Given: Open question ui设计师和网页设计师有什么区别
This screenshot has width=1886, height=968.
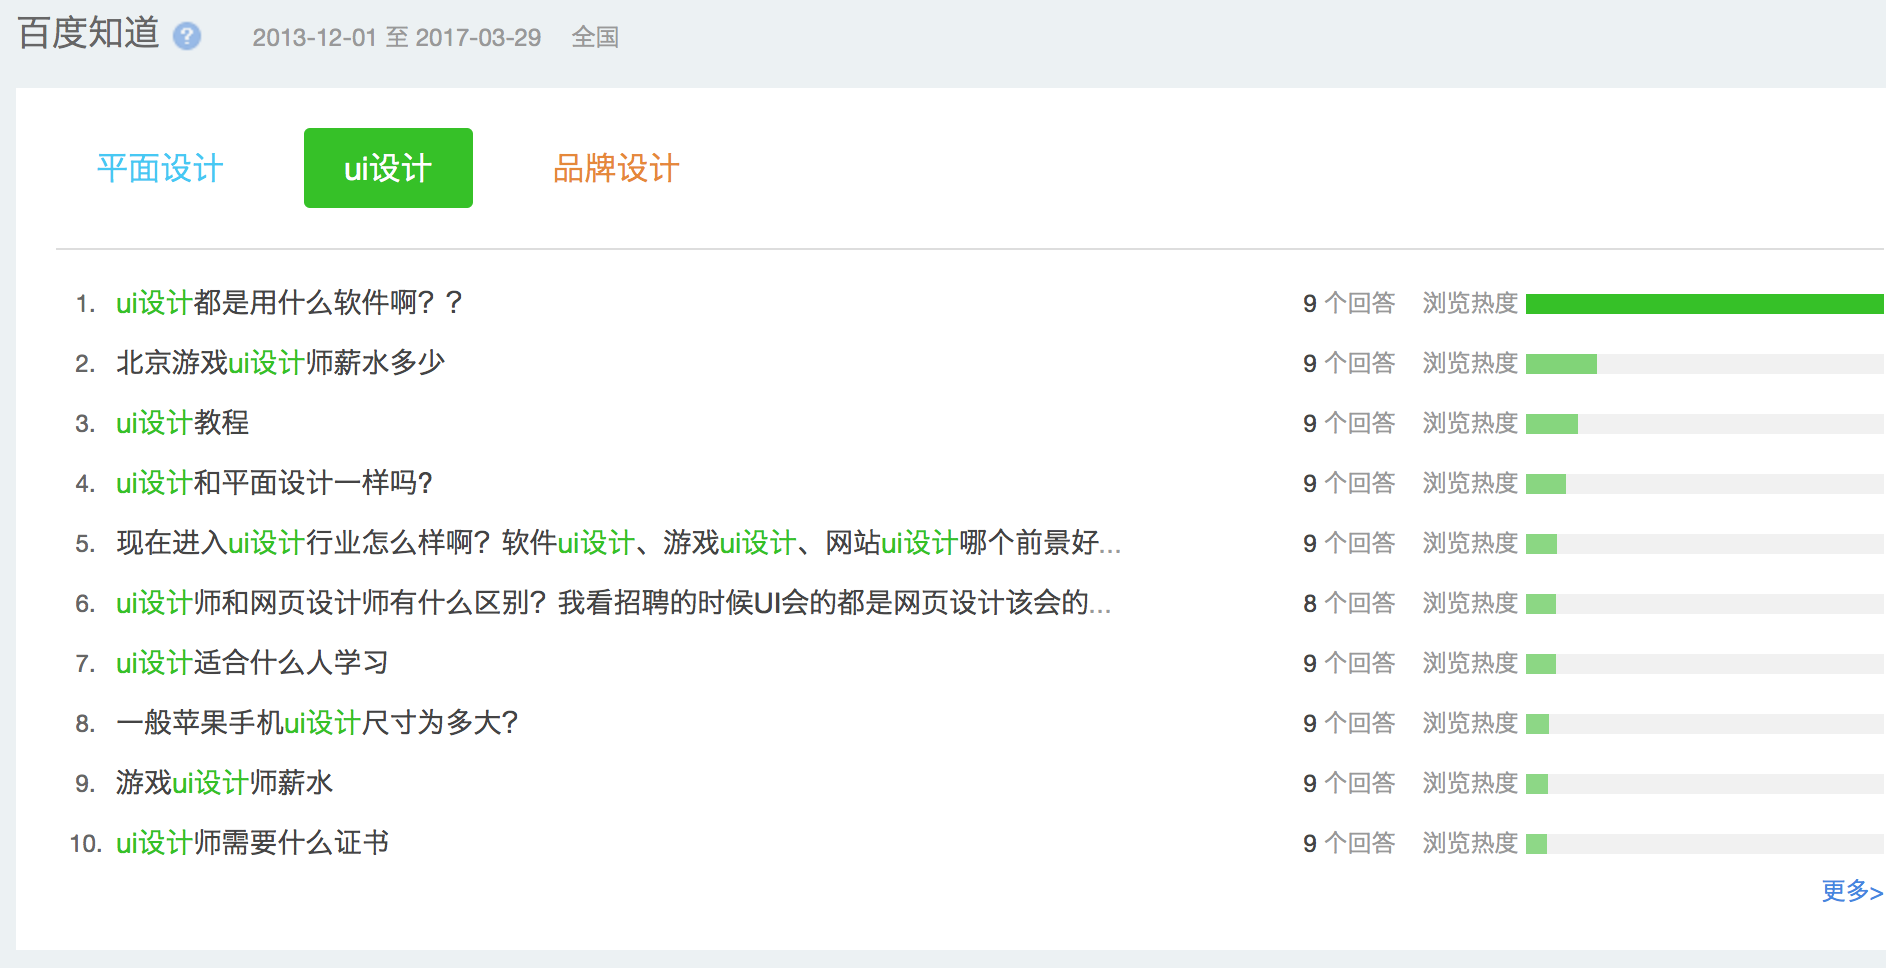Looking at the screenshot, I should 613,603.
